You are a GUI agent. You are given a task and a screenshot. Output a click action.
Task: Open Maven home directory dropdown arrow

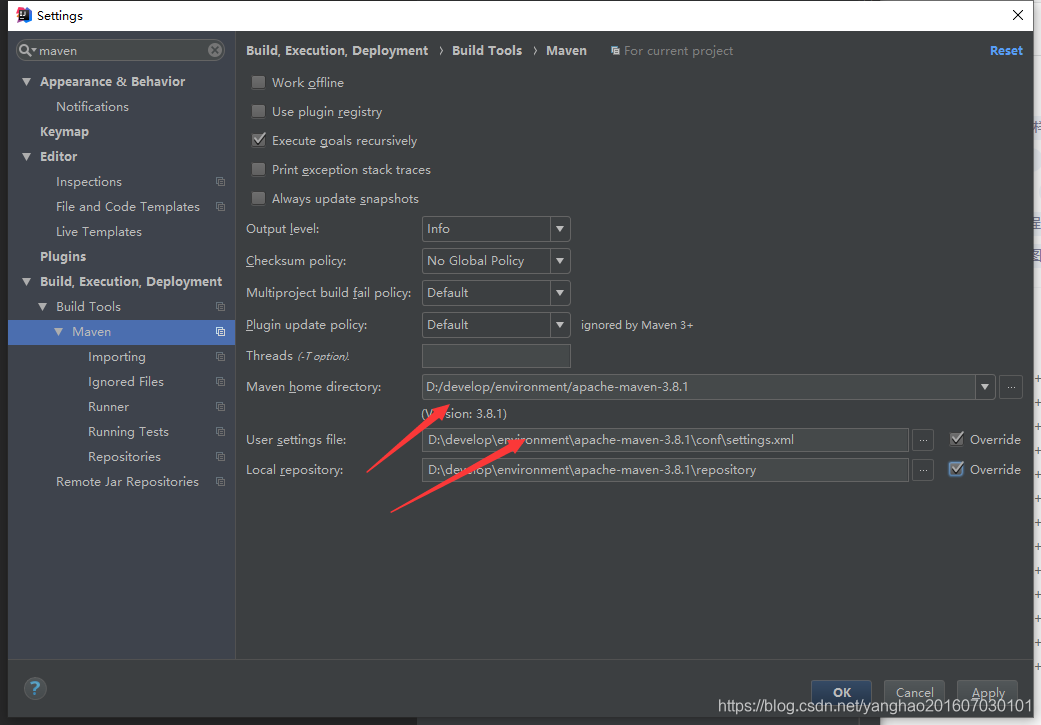click(x=985, y=387)
